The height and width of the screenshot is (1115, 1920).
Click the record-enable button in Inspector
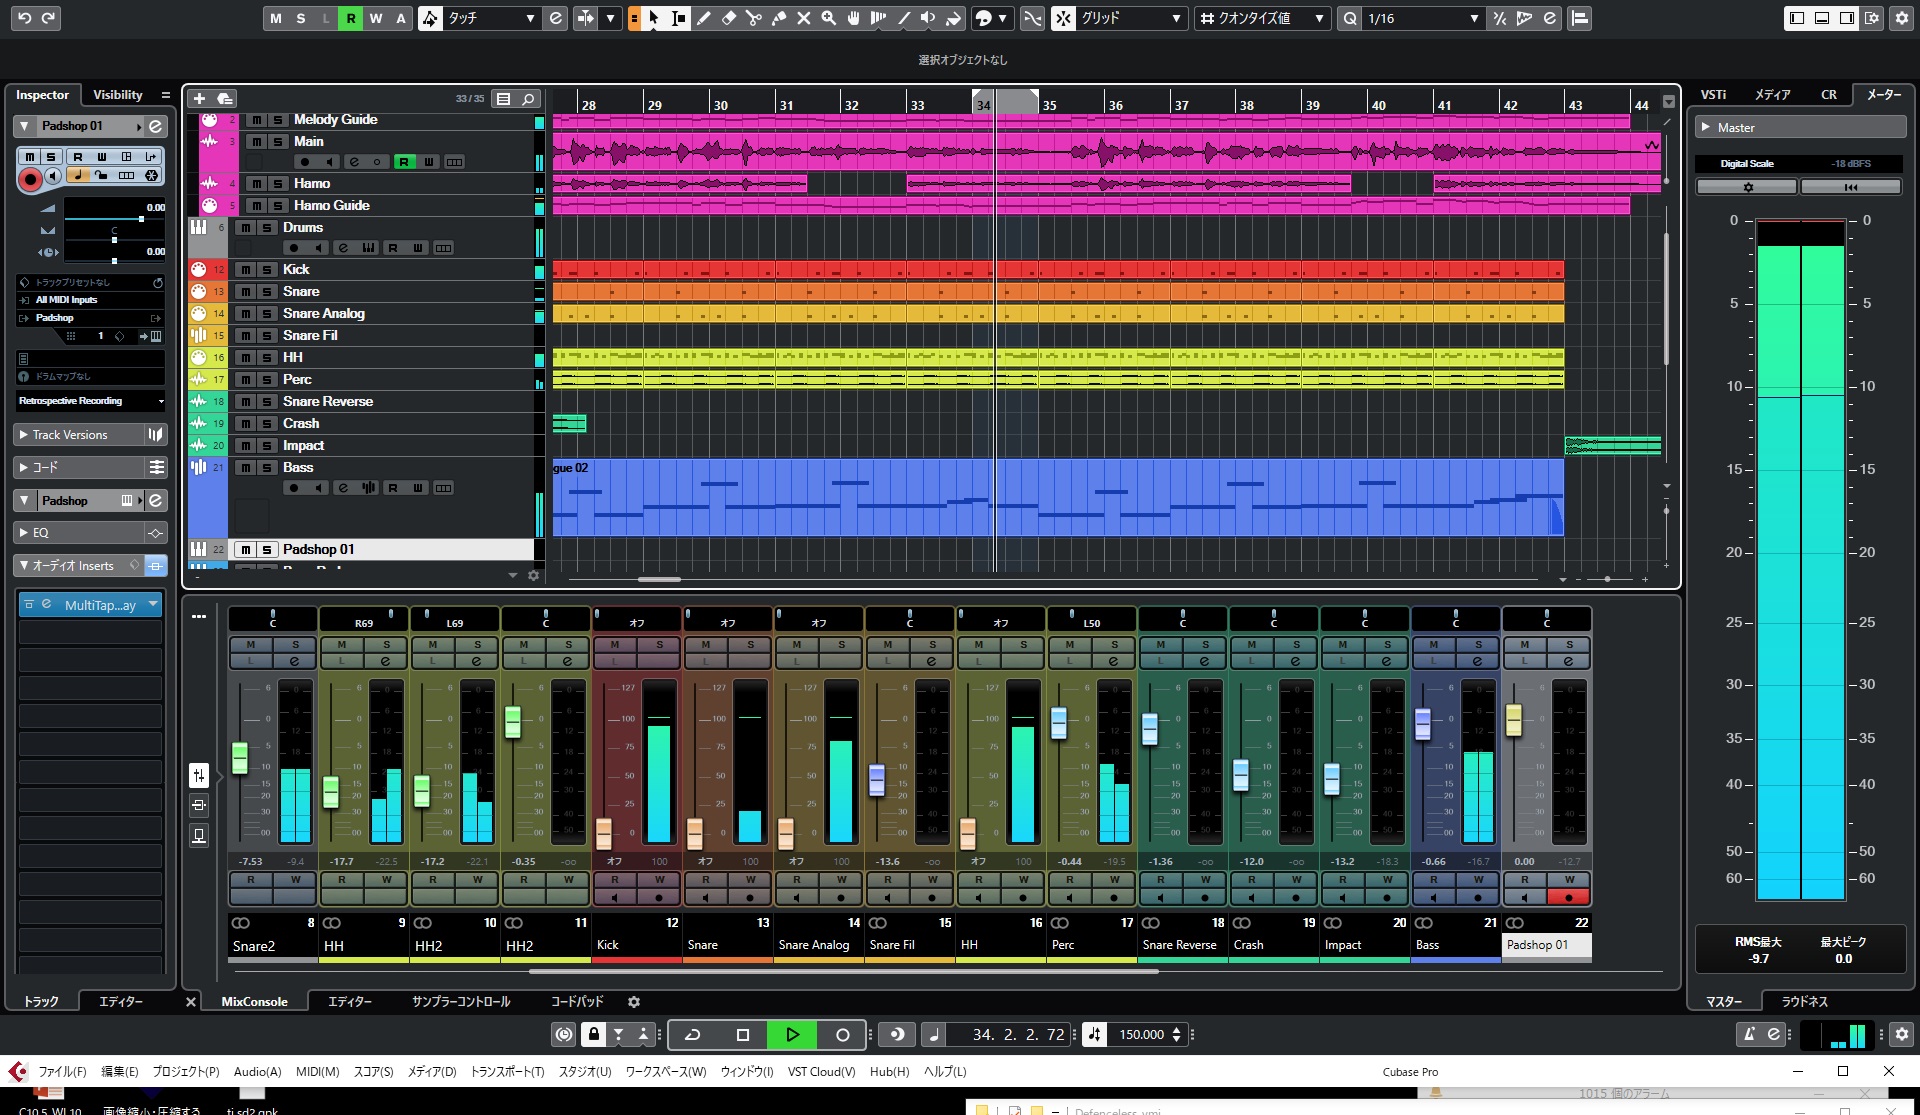30,179
